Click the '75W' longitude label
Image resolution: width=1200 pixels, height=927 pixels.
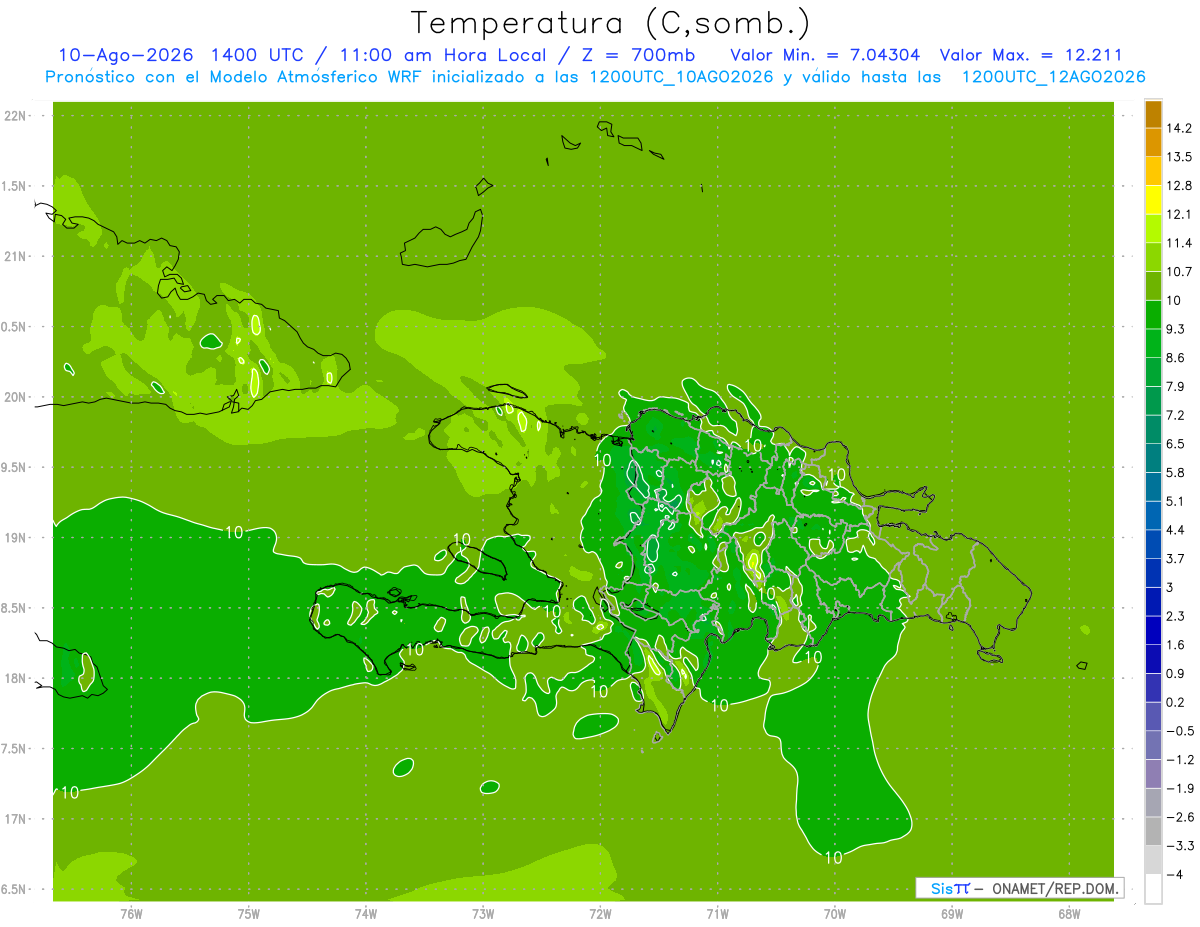click(x=249, y=914)
